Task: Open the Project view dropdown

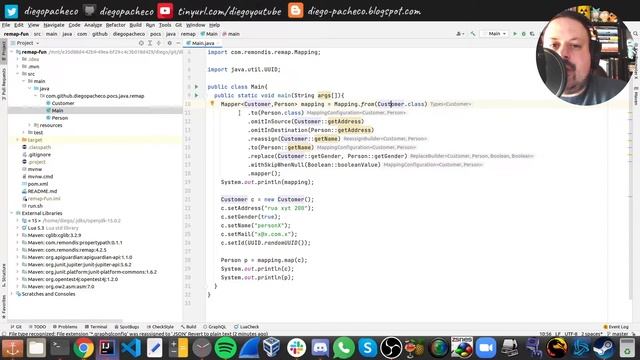Action: [x=28, y=43]
